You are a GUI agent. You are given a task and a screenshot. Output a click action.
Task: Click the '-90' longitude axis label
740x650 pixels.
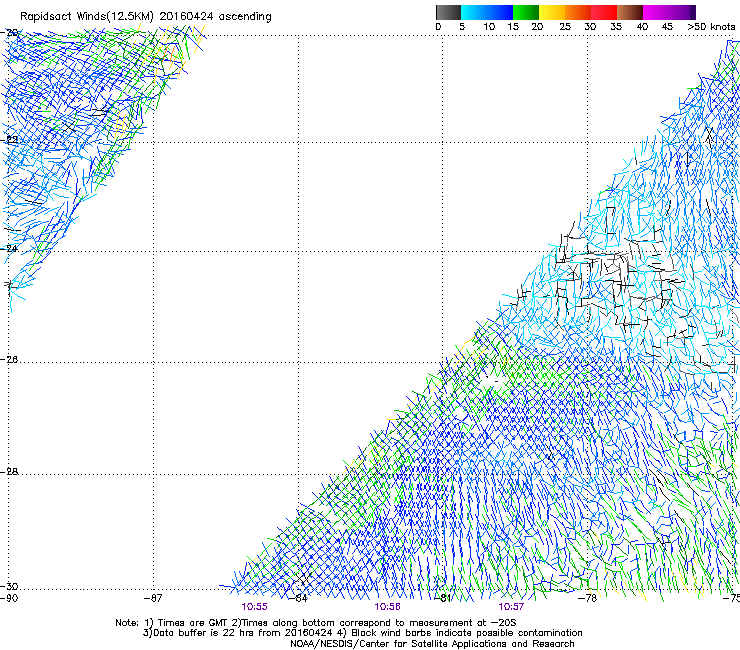[9, 598]
